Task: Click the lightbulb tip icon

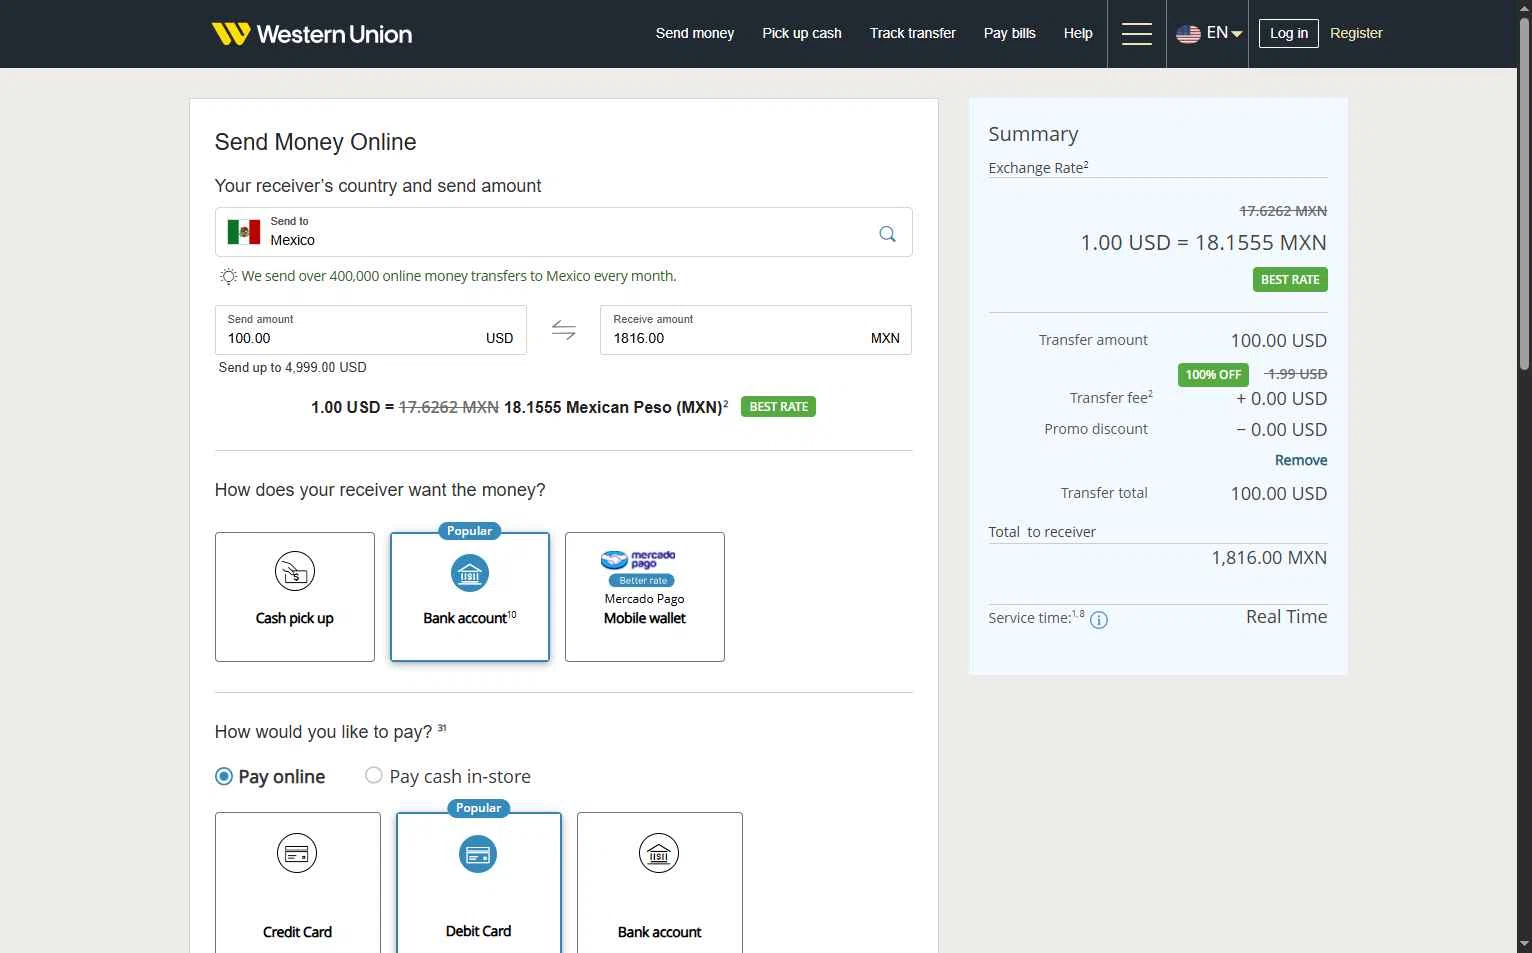Action: point(228,276)
